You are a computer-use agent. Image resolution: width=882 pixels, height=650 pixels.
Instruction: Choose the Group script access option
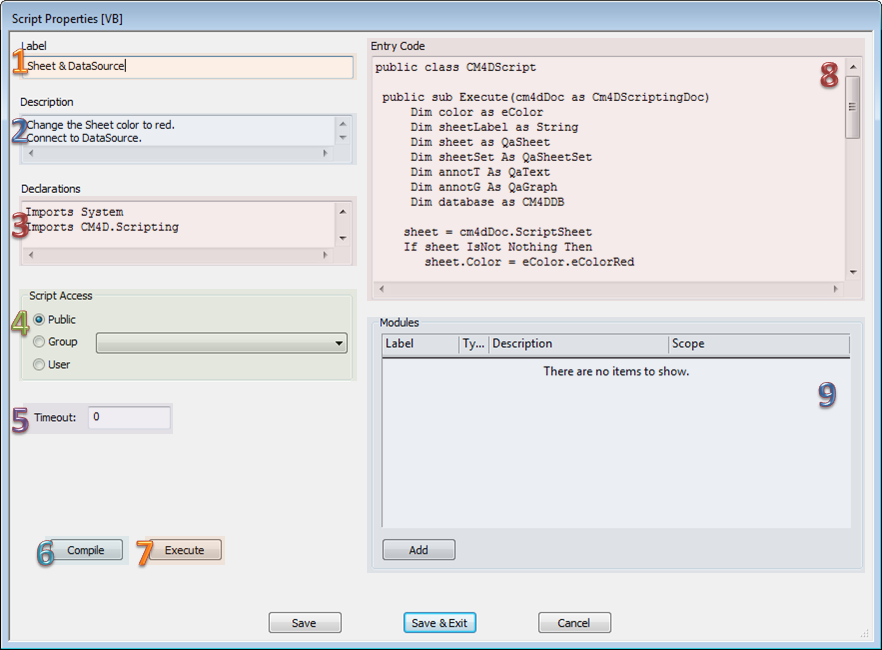tap(39, 342)
